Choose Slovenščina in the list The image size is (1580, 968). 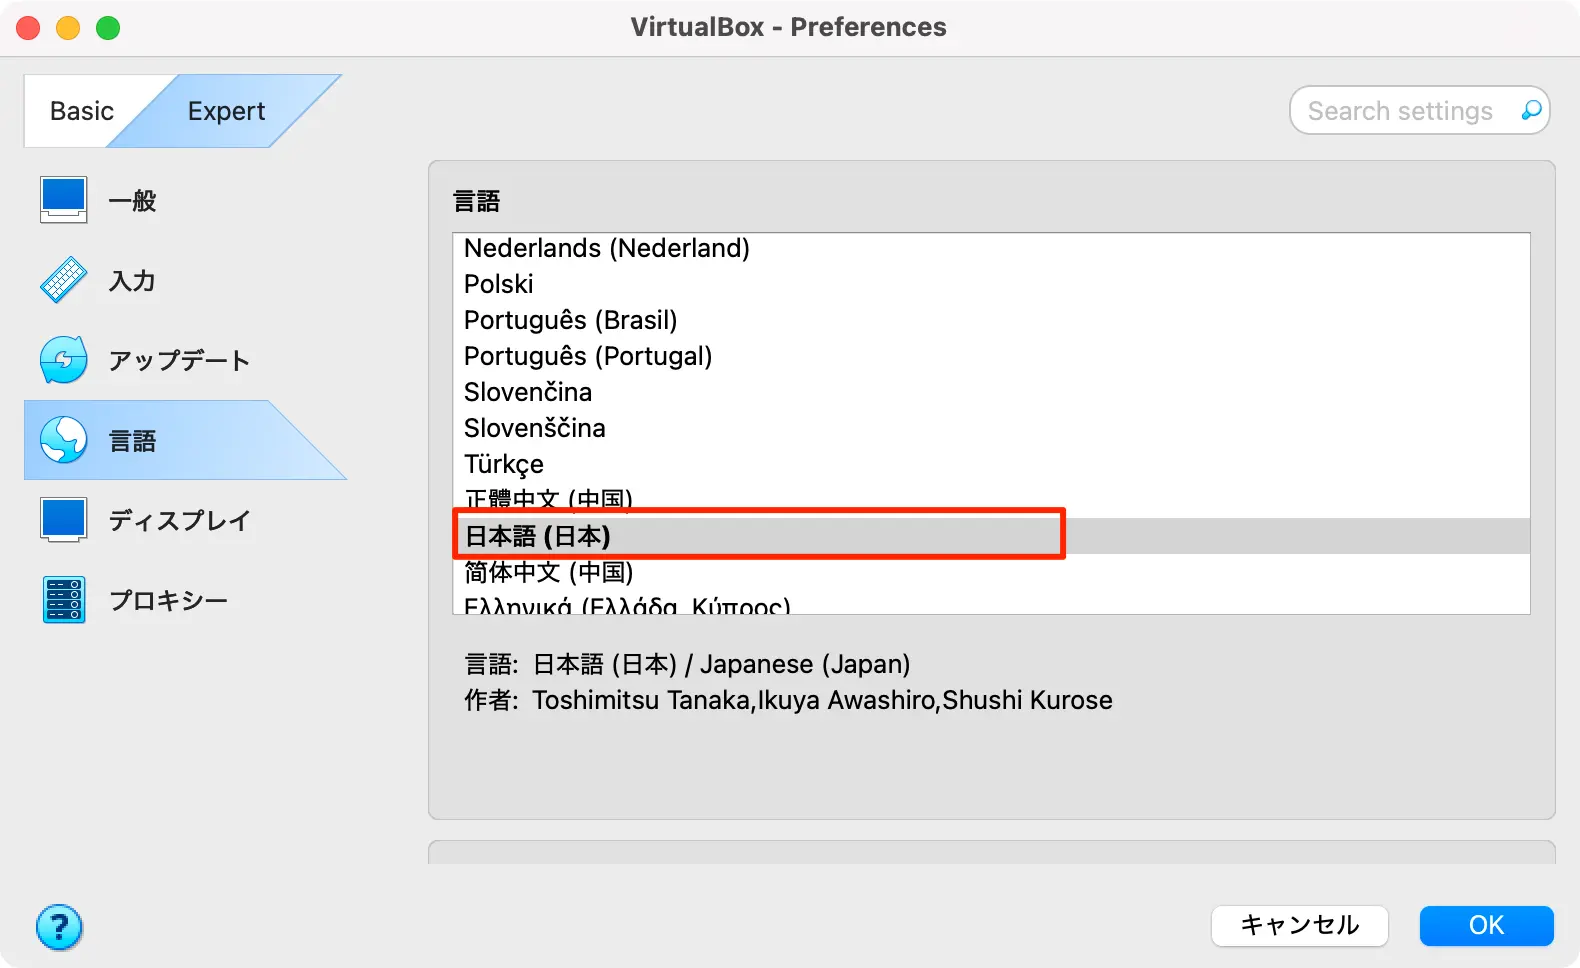[534, 428]
